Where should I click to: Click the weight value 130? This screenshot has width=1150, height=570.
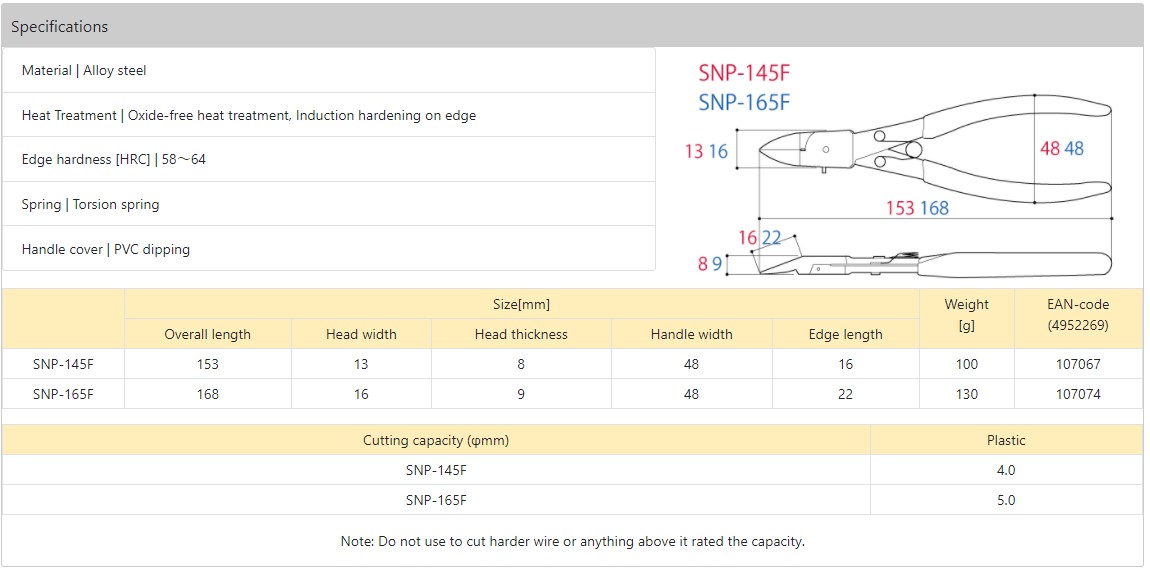pos(967,394)
